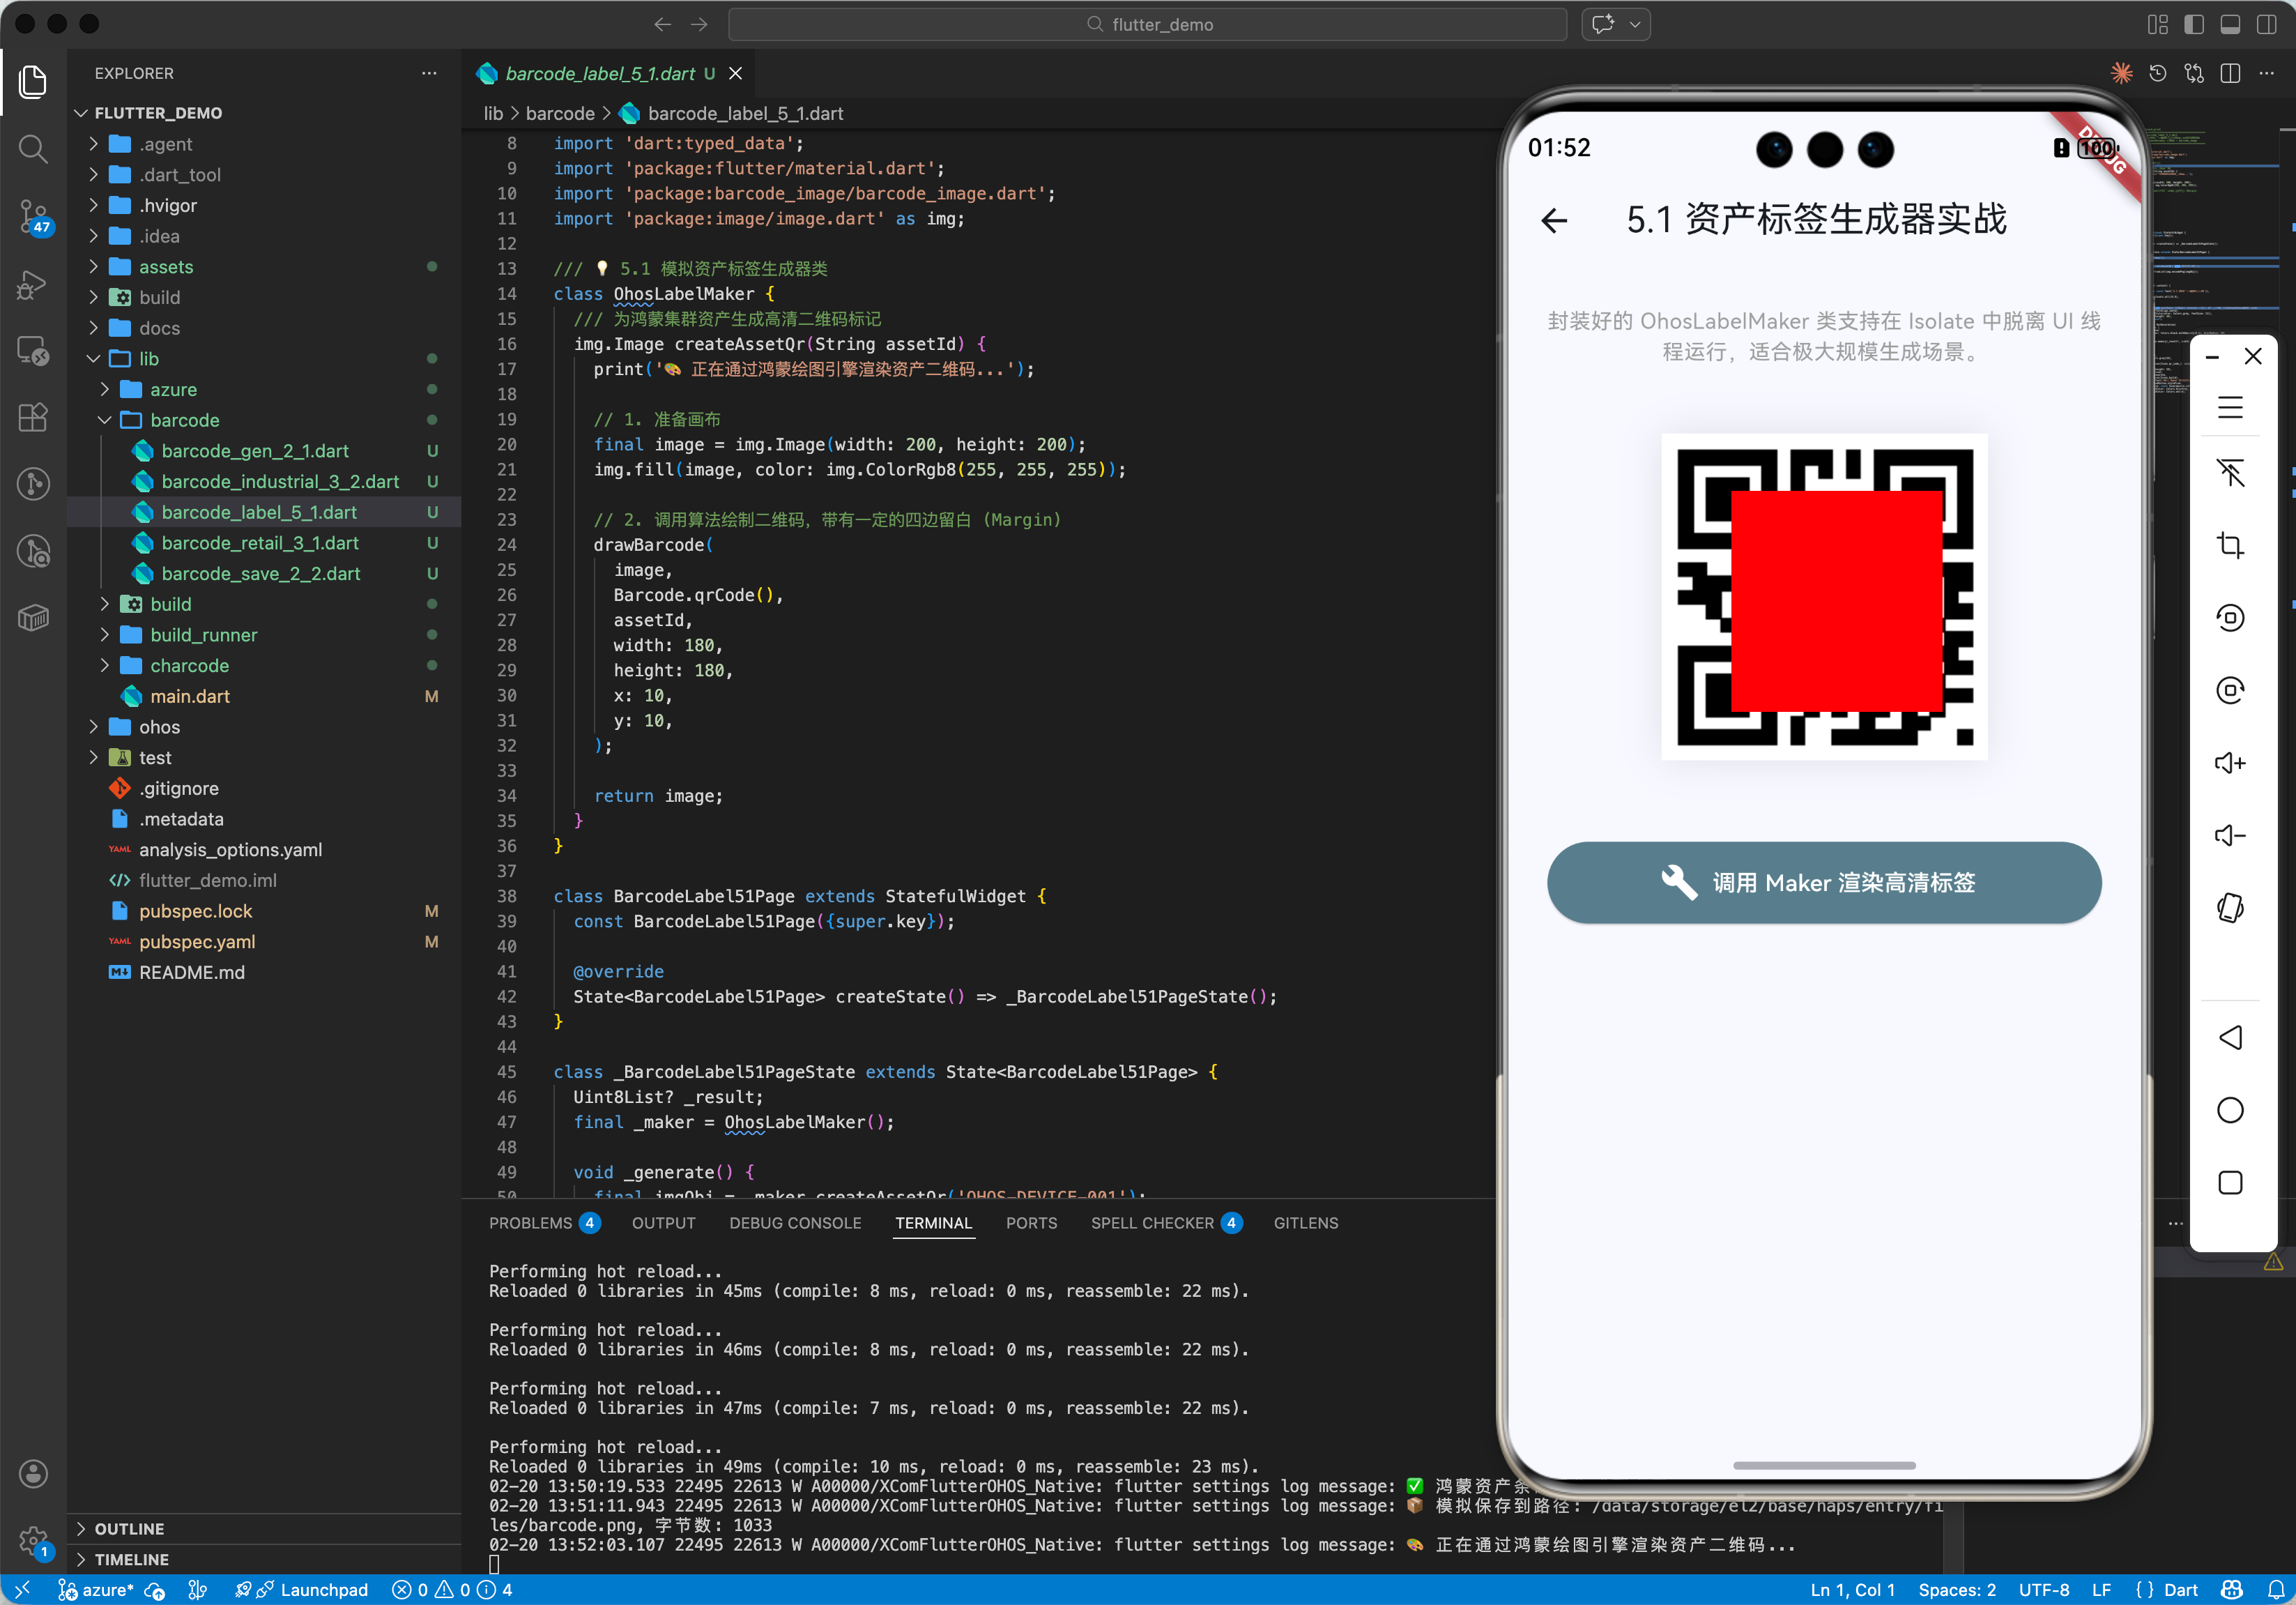
Task: Open the Search view in activity bar
Action: (x=33, y=149)
